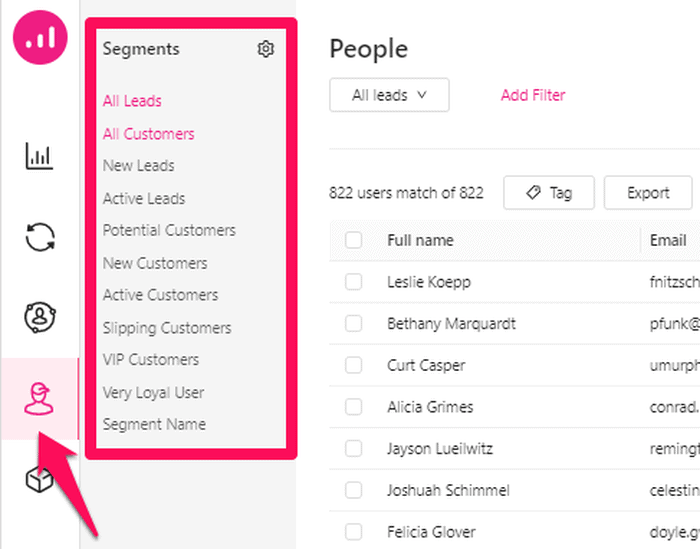Open the bar chart analytics sidebar icon

click(40, 156)
